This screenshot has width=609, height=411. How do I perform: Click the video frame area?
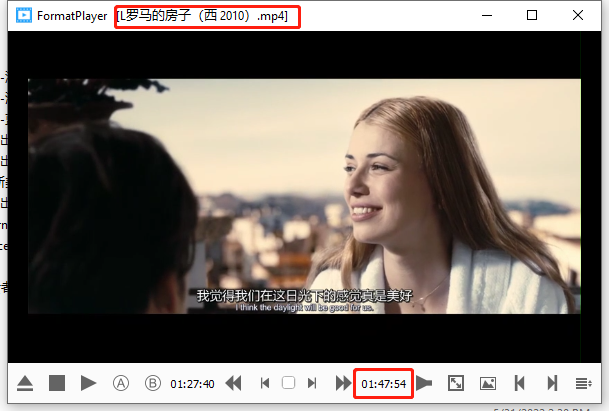[x=304, y=196]
